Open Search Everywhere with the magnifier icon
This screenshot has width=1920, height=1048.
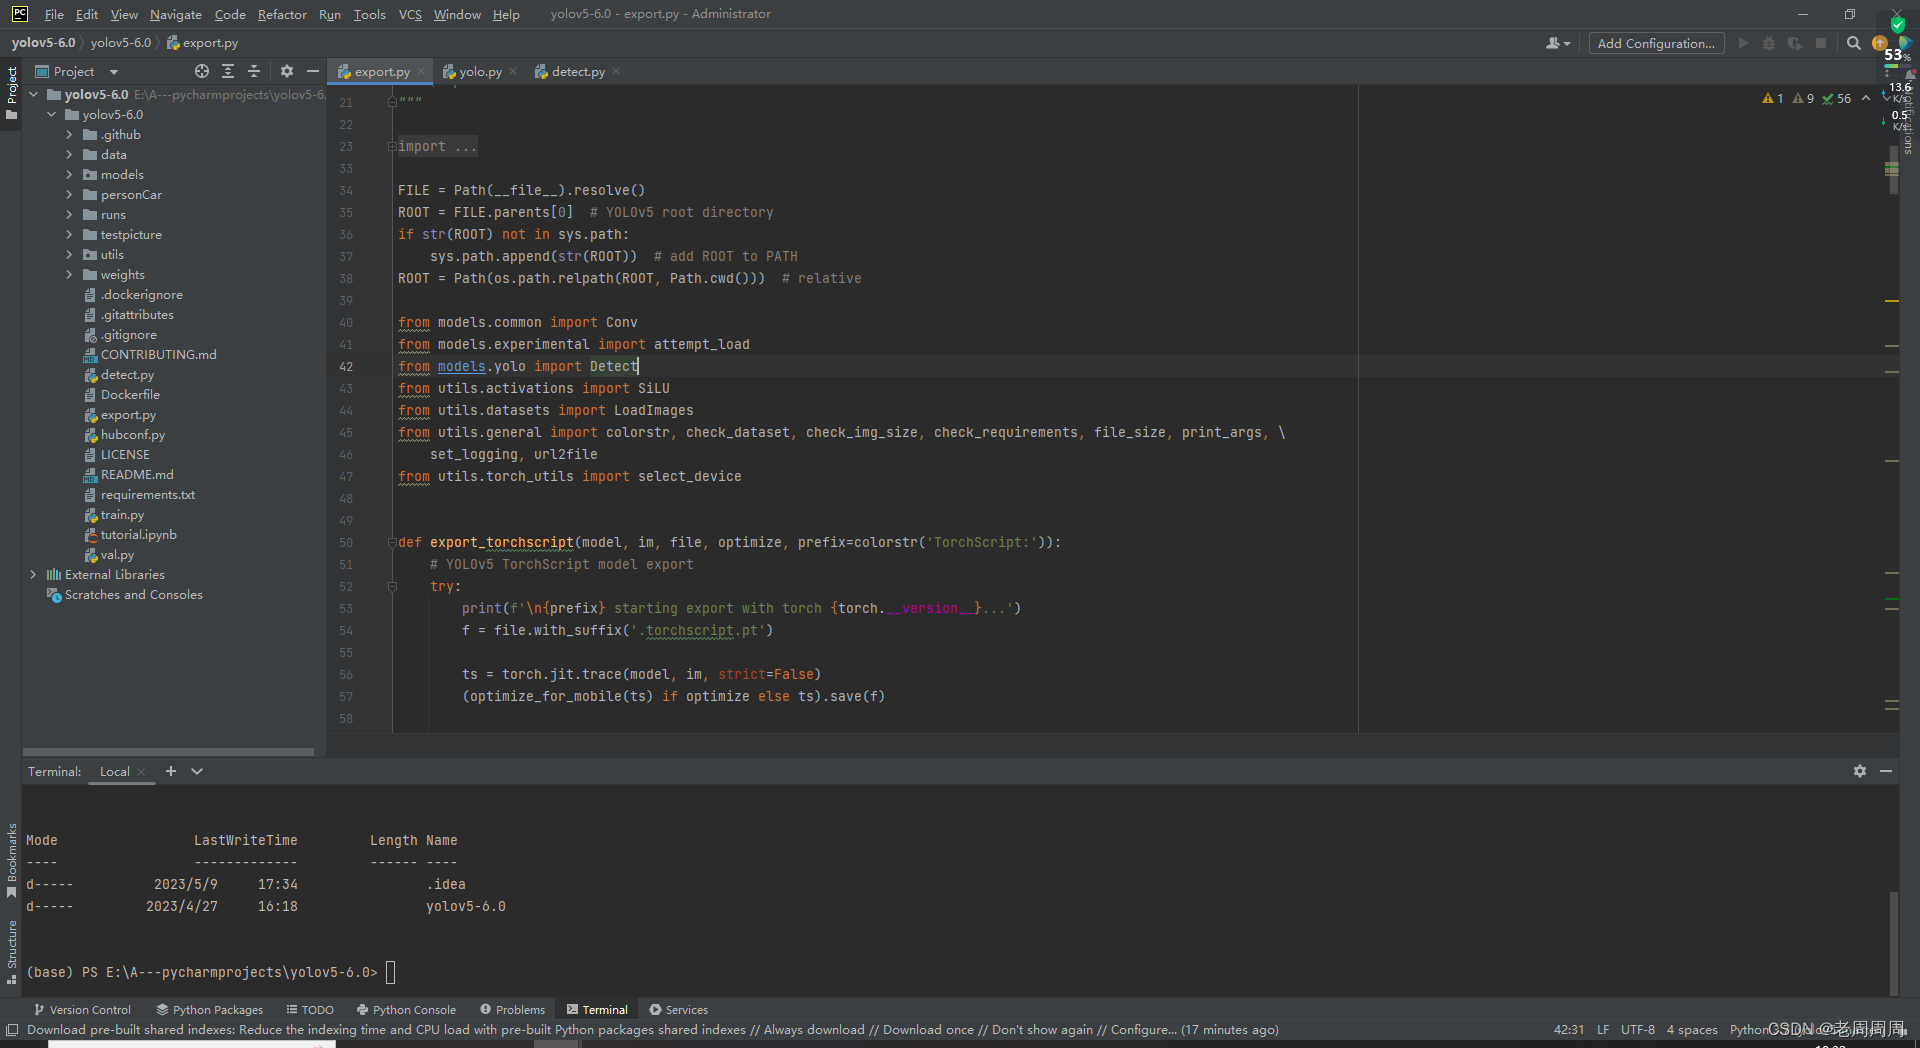click(1854, 43)
